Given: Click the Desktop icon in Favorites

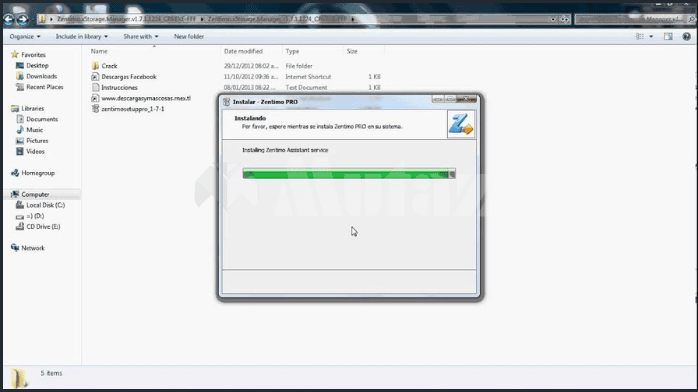Looking at the screenshot, I should (20, 65).
